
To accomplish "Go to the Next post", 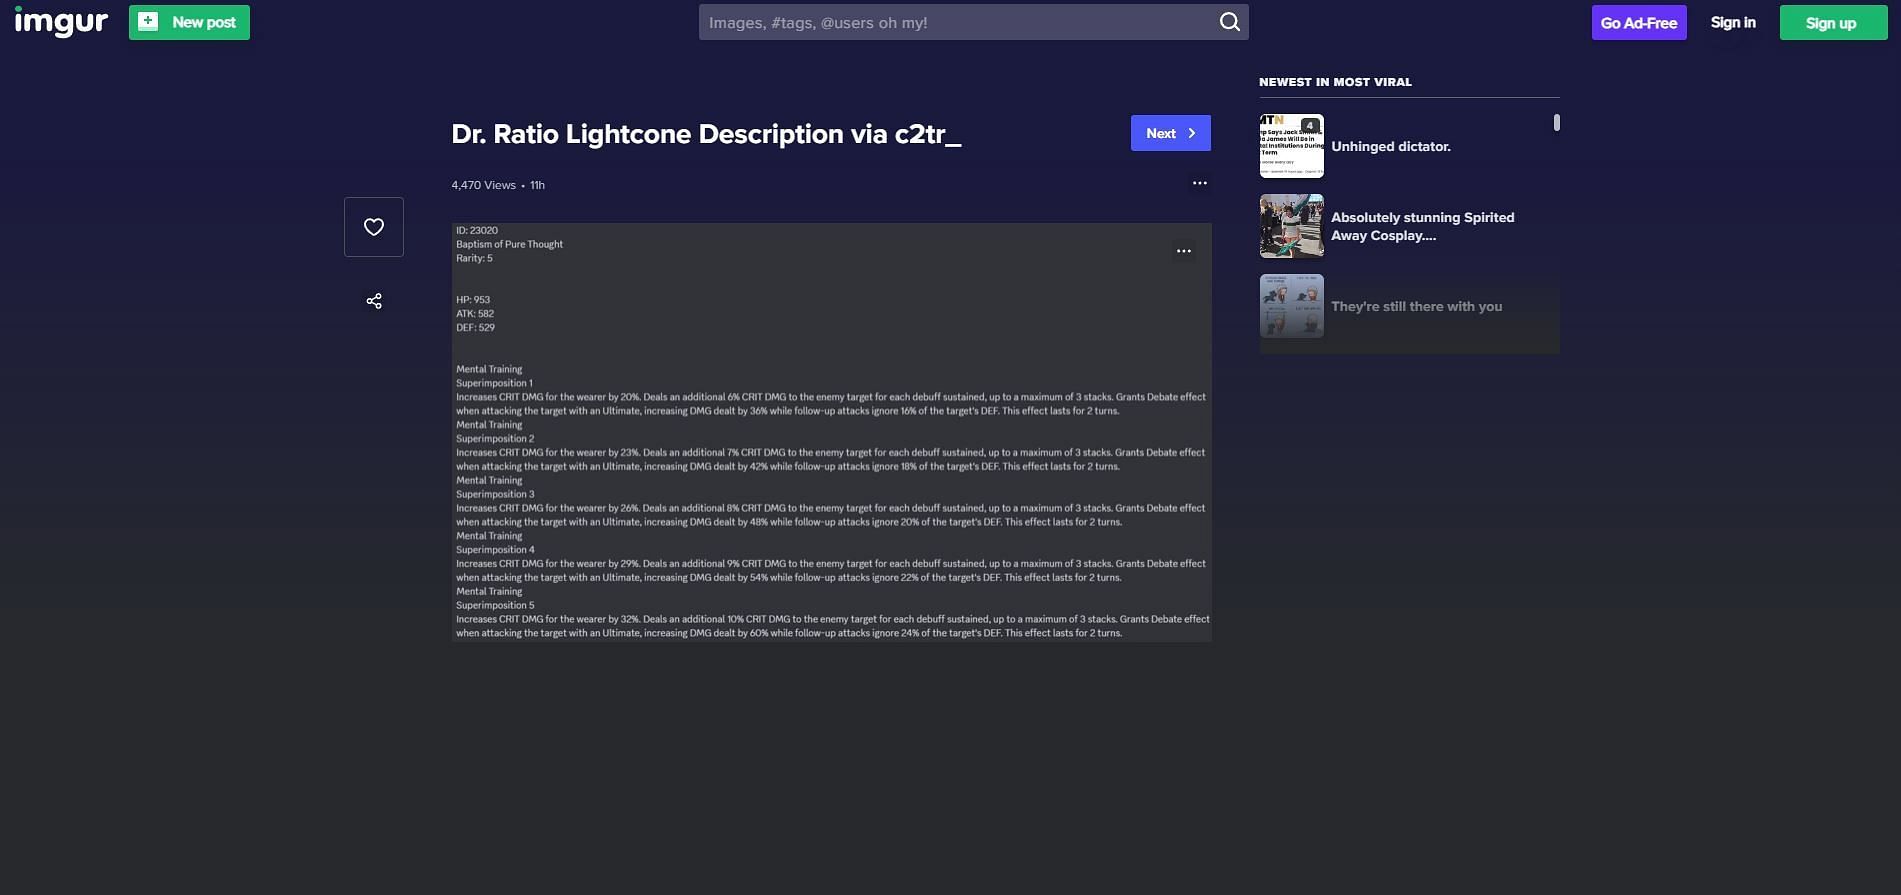I will point(1171,133).
